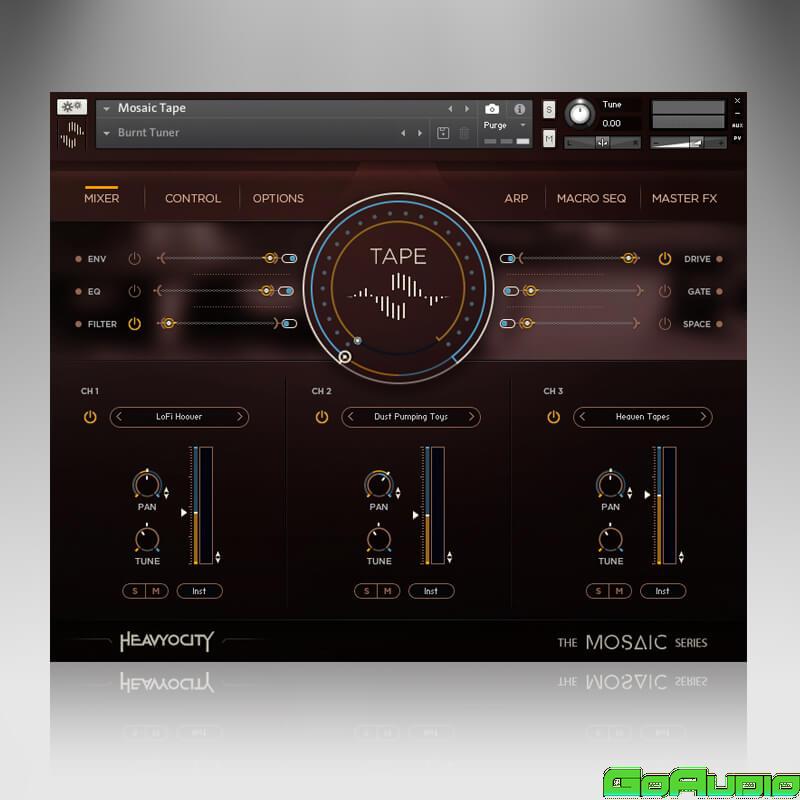Click the CH 1 Inst button

click(199, 591)
